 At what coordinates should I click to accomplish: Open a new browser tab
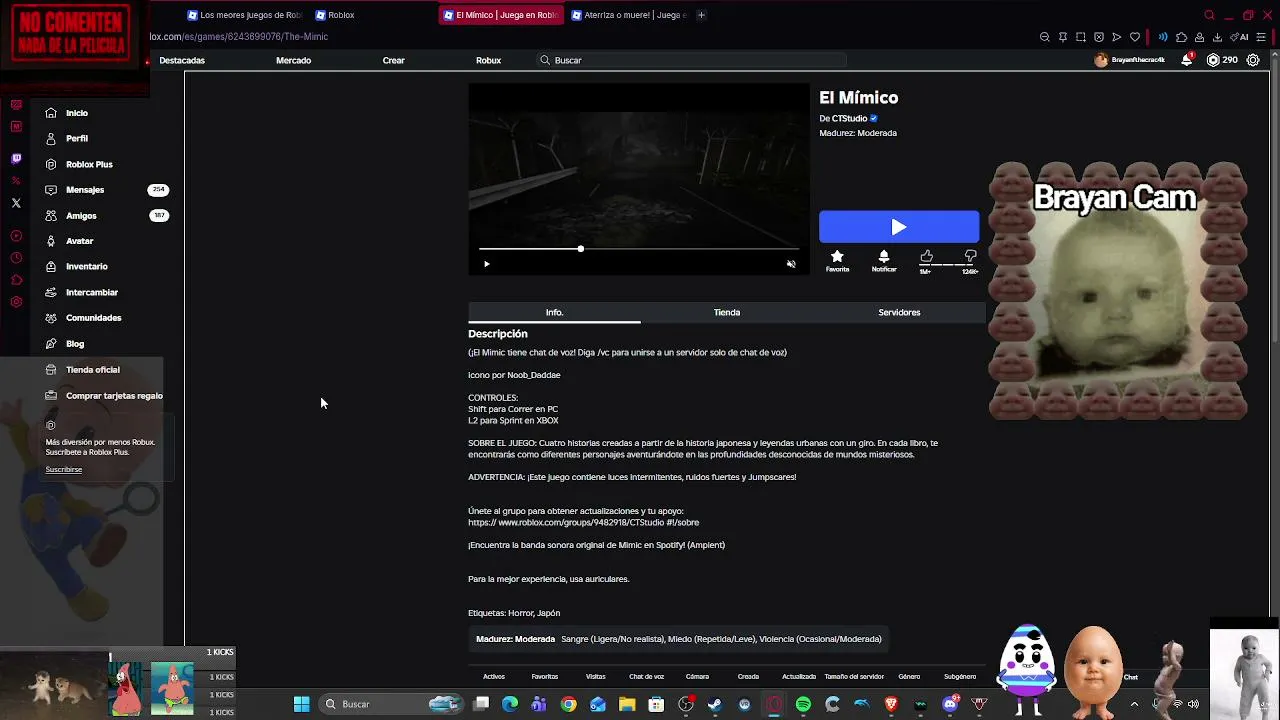(x=701, y=15)
